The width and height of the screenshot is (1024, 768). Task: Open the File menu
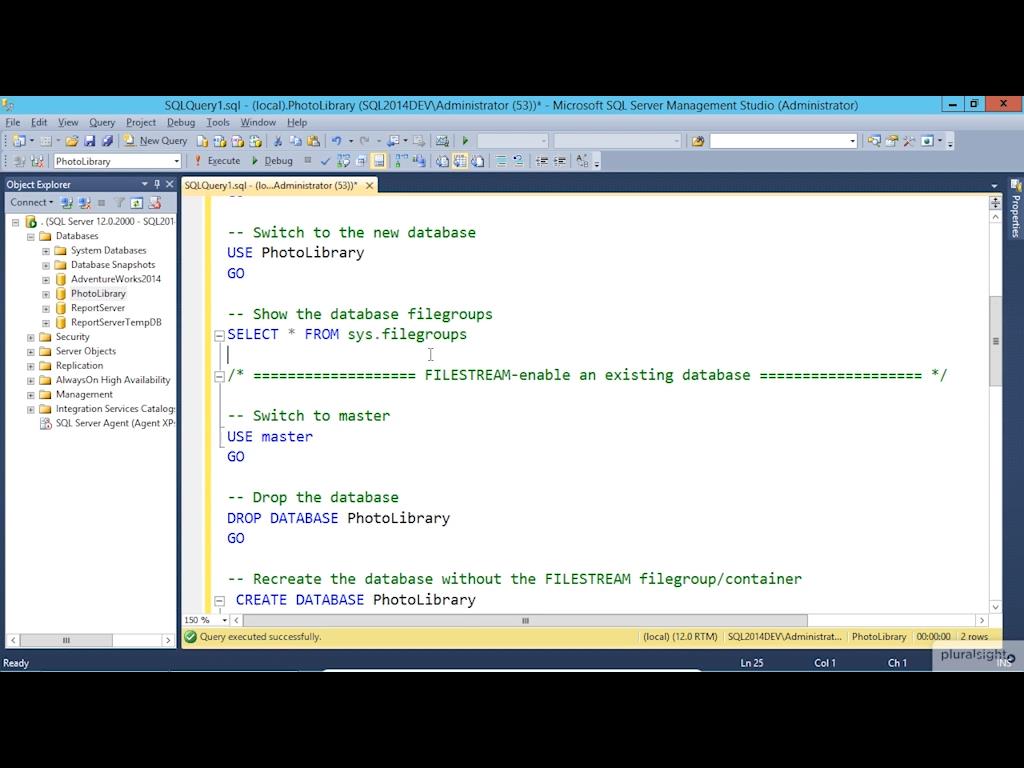pos(12,122)
